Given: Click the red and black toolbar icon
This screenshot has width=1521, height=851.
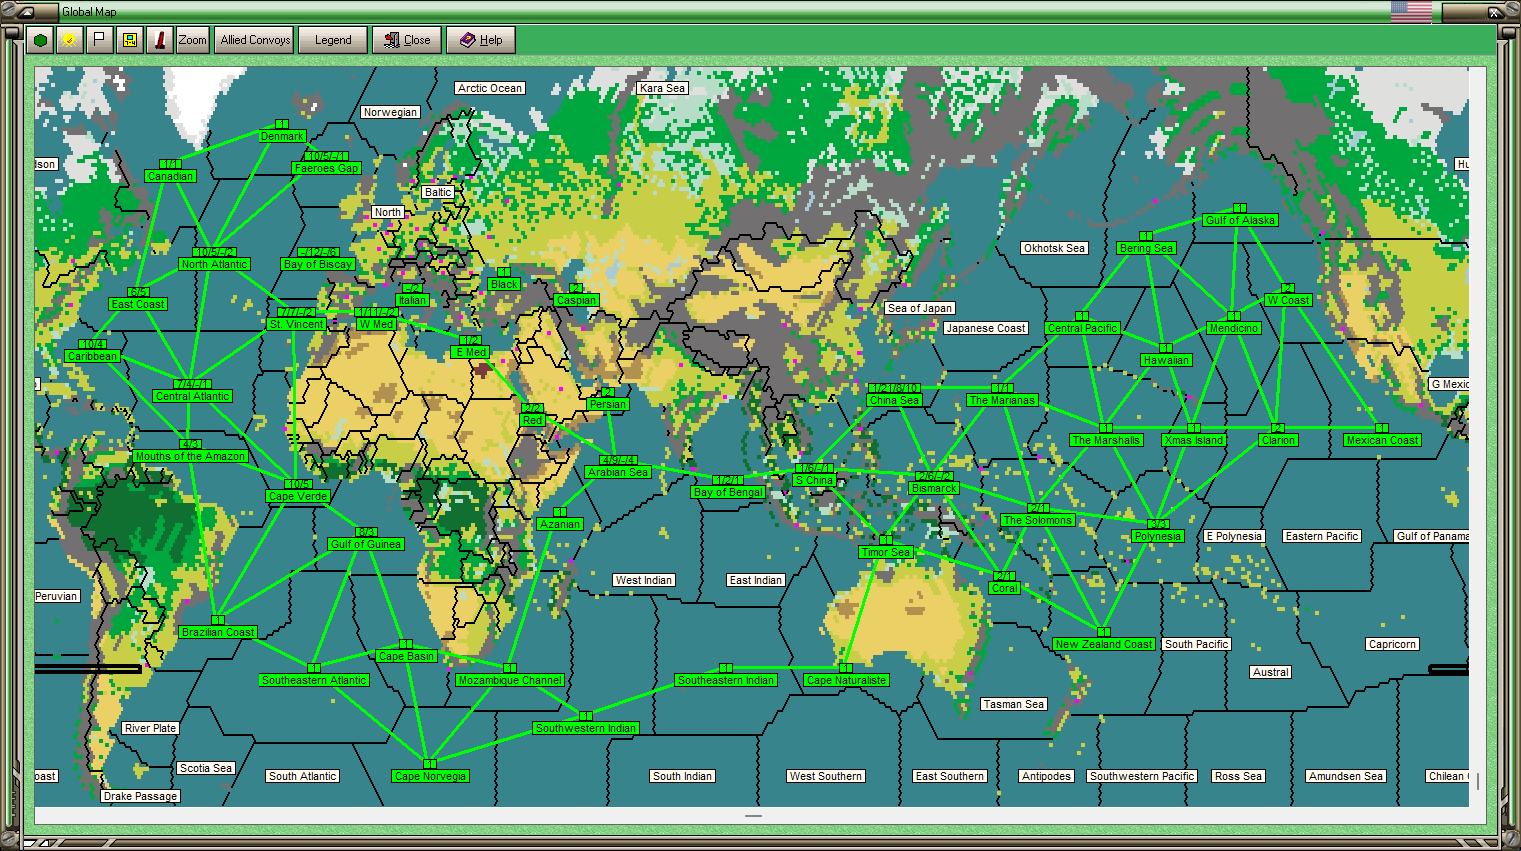Looking at the screenshot, I should 159,40.
